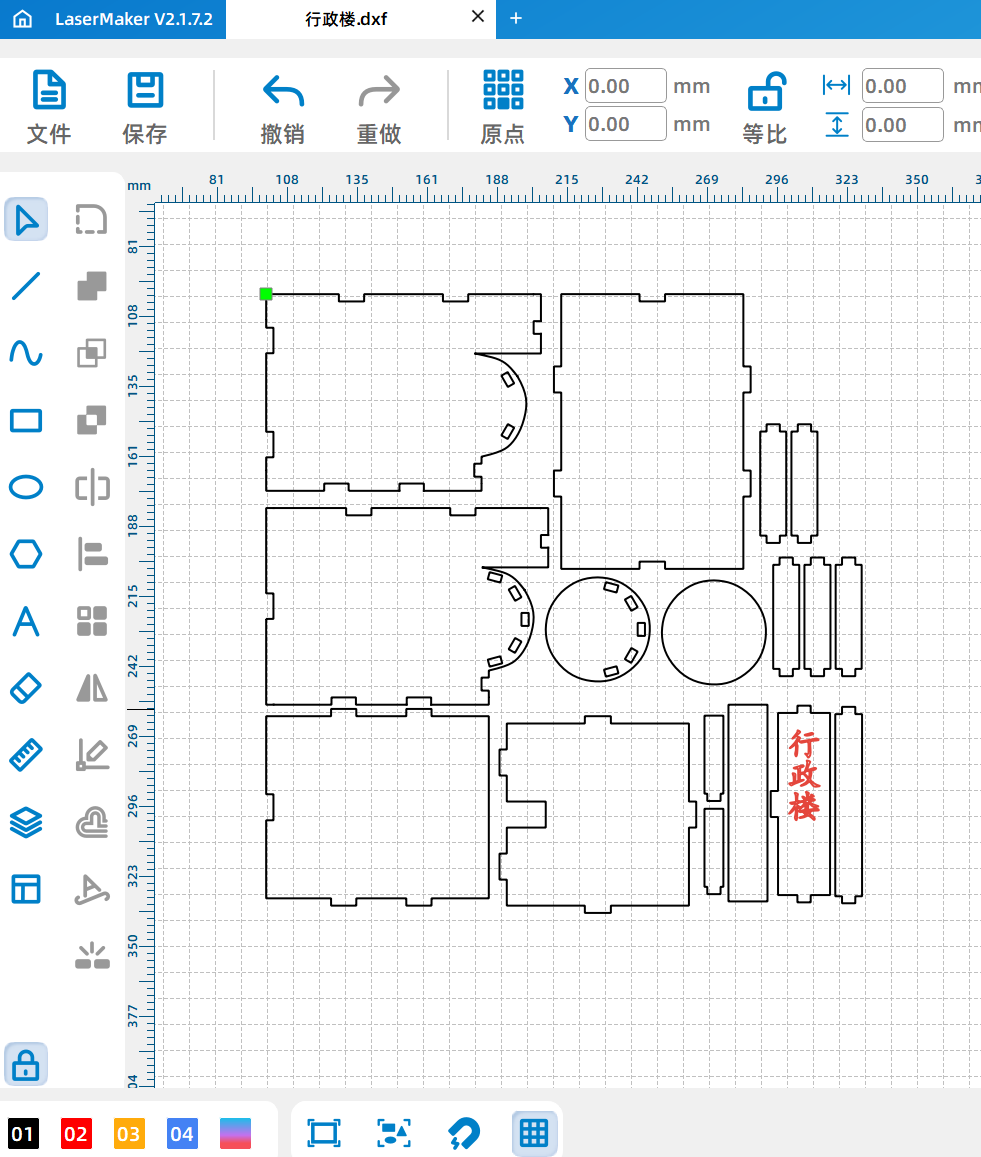Click the solid overlapping squares icon
The height and width of the screenshot is (1157, 981).
point(92,286)
